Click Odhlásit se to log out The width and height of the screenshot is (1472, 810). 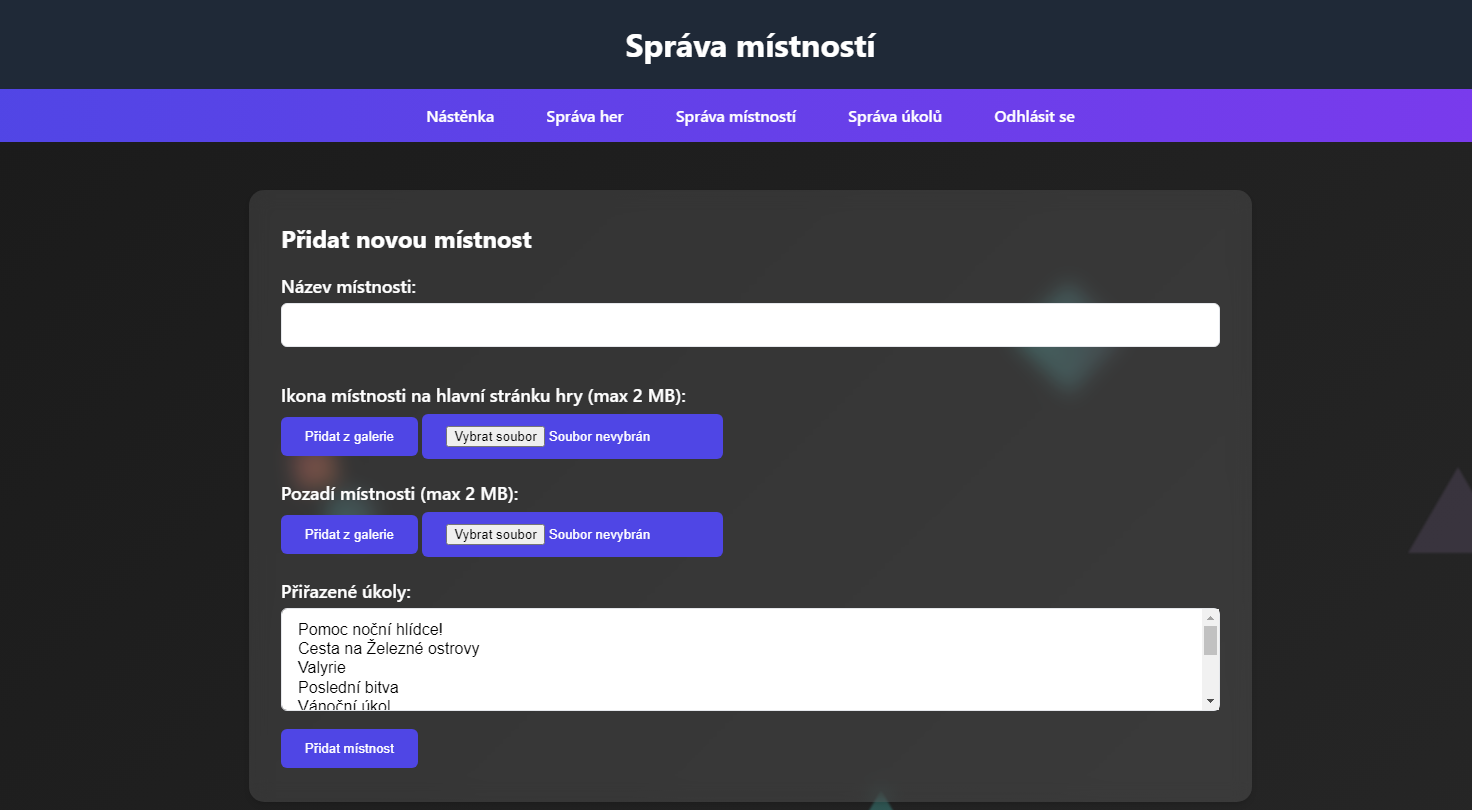tap(1033, 116)
